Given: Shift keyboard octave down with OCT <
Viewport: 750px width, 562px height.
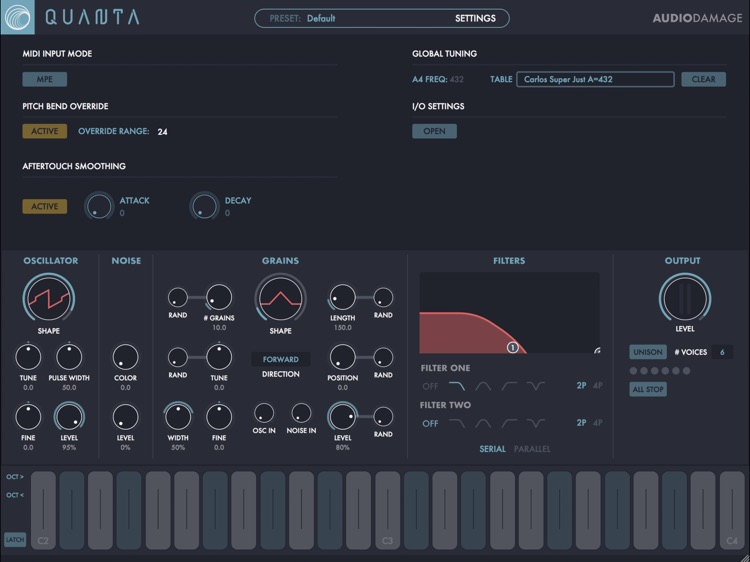Looking at the screenshot, I should pos(15,495).
